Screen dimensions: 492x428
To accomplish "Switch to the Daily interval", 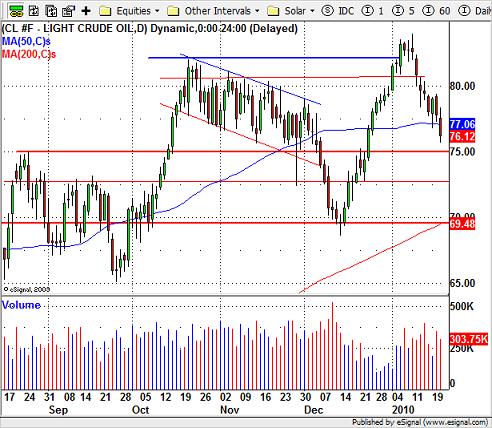I will [475, 11].
